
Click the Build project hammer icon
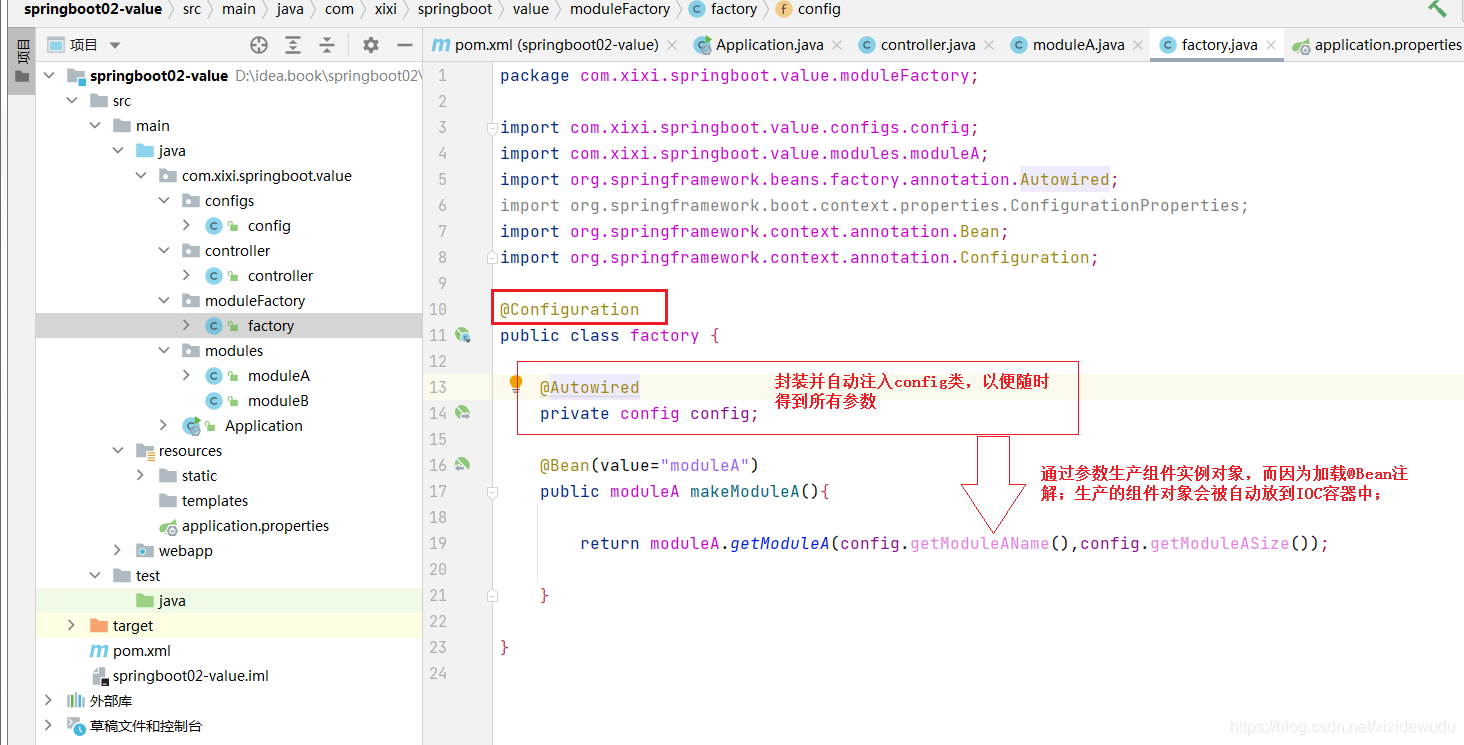[1438, 9]
